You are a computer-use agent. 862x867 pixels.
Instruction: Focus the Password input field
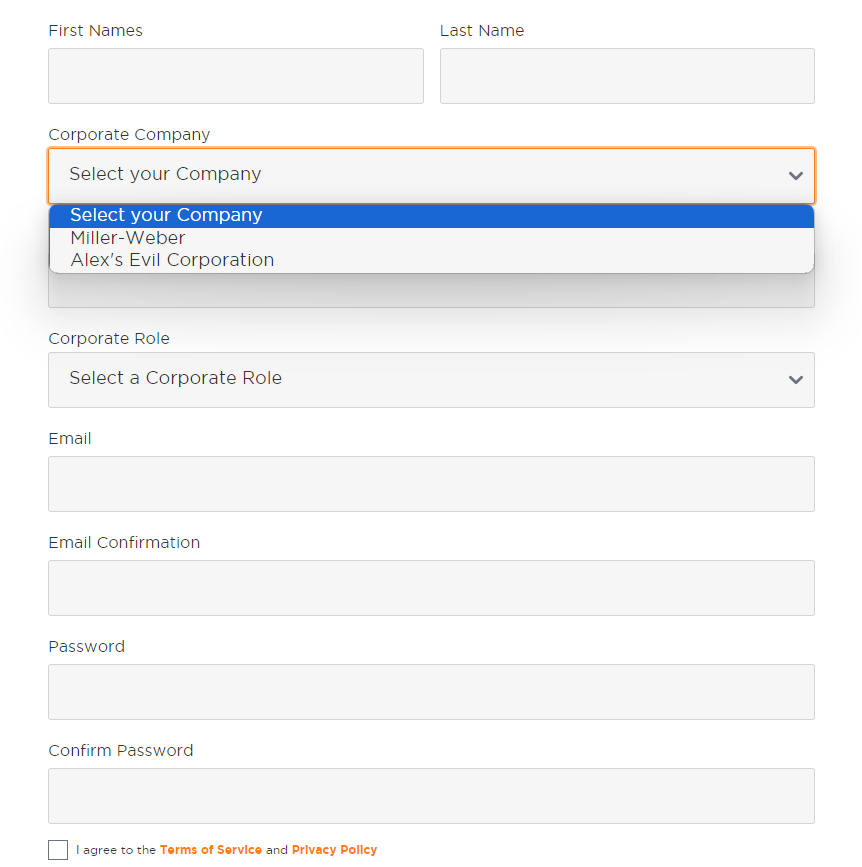click(x=431, y=692)
